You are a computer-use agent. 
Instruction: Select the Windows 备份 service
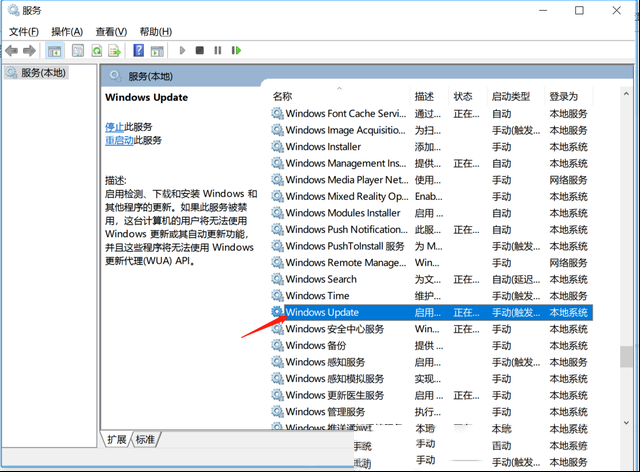click(x=431, y=345)
